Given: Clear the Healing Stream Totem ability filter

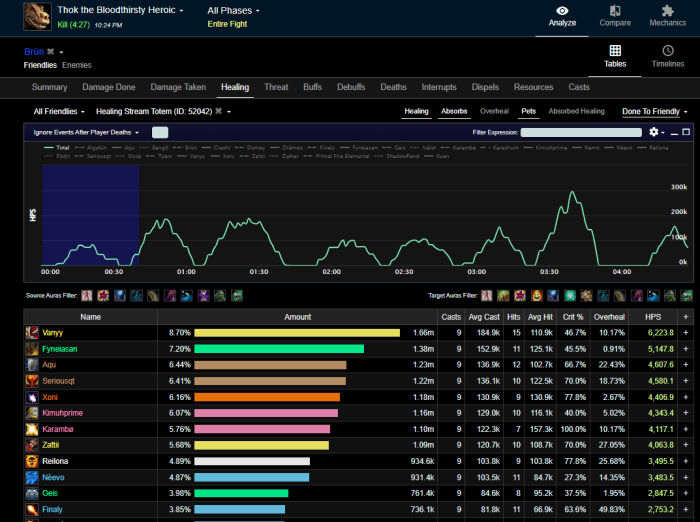Looking at the screenshot, I should 217,112.
